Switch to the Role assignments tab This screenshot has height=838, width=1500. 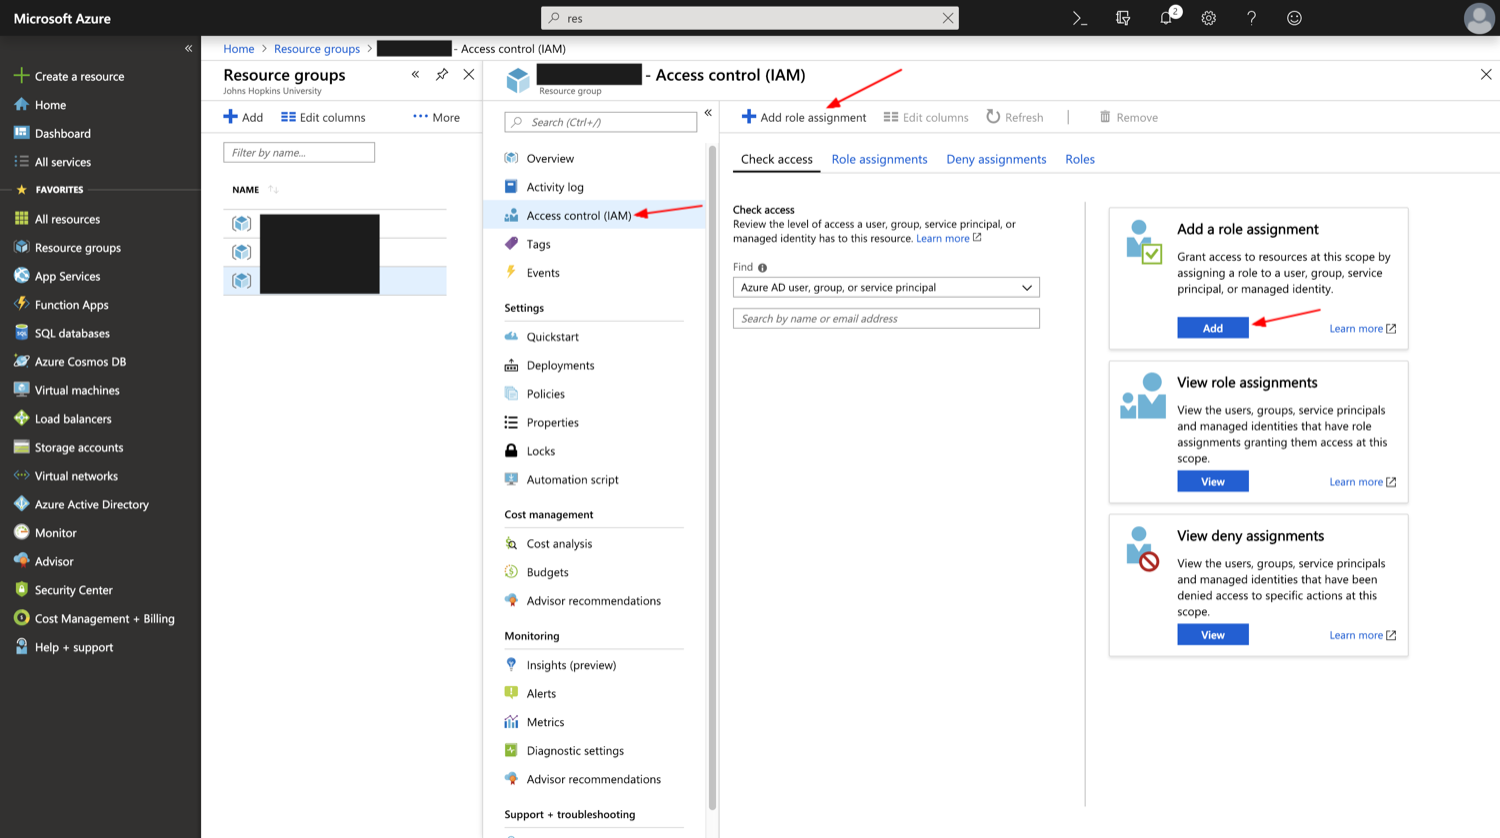[879, 159]
